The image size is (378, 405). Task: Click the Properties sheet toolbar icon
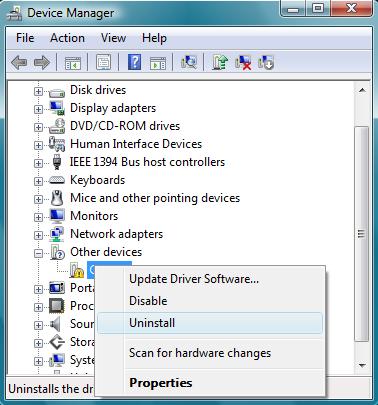point(104,62)
